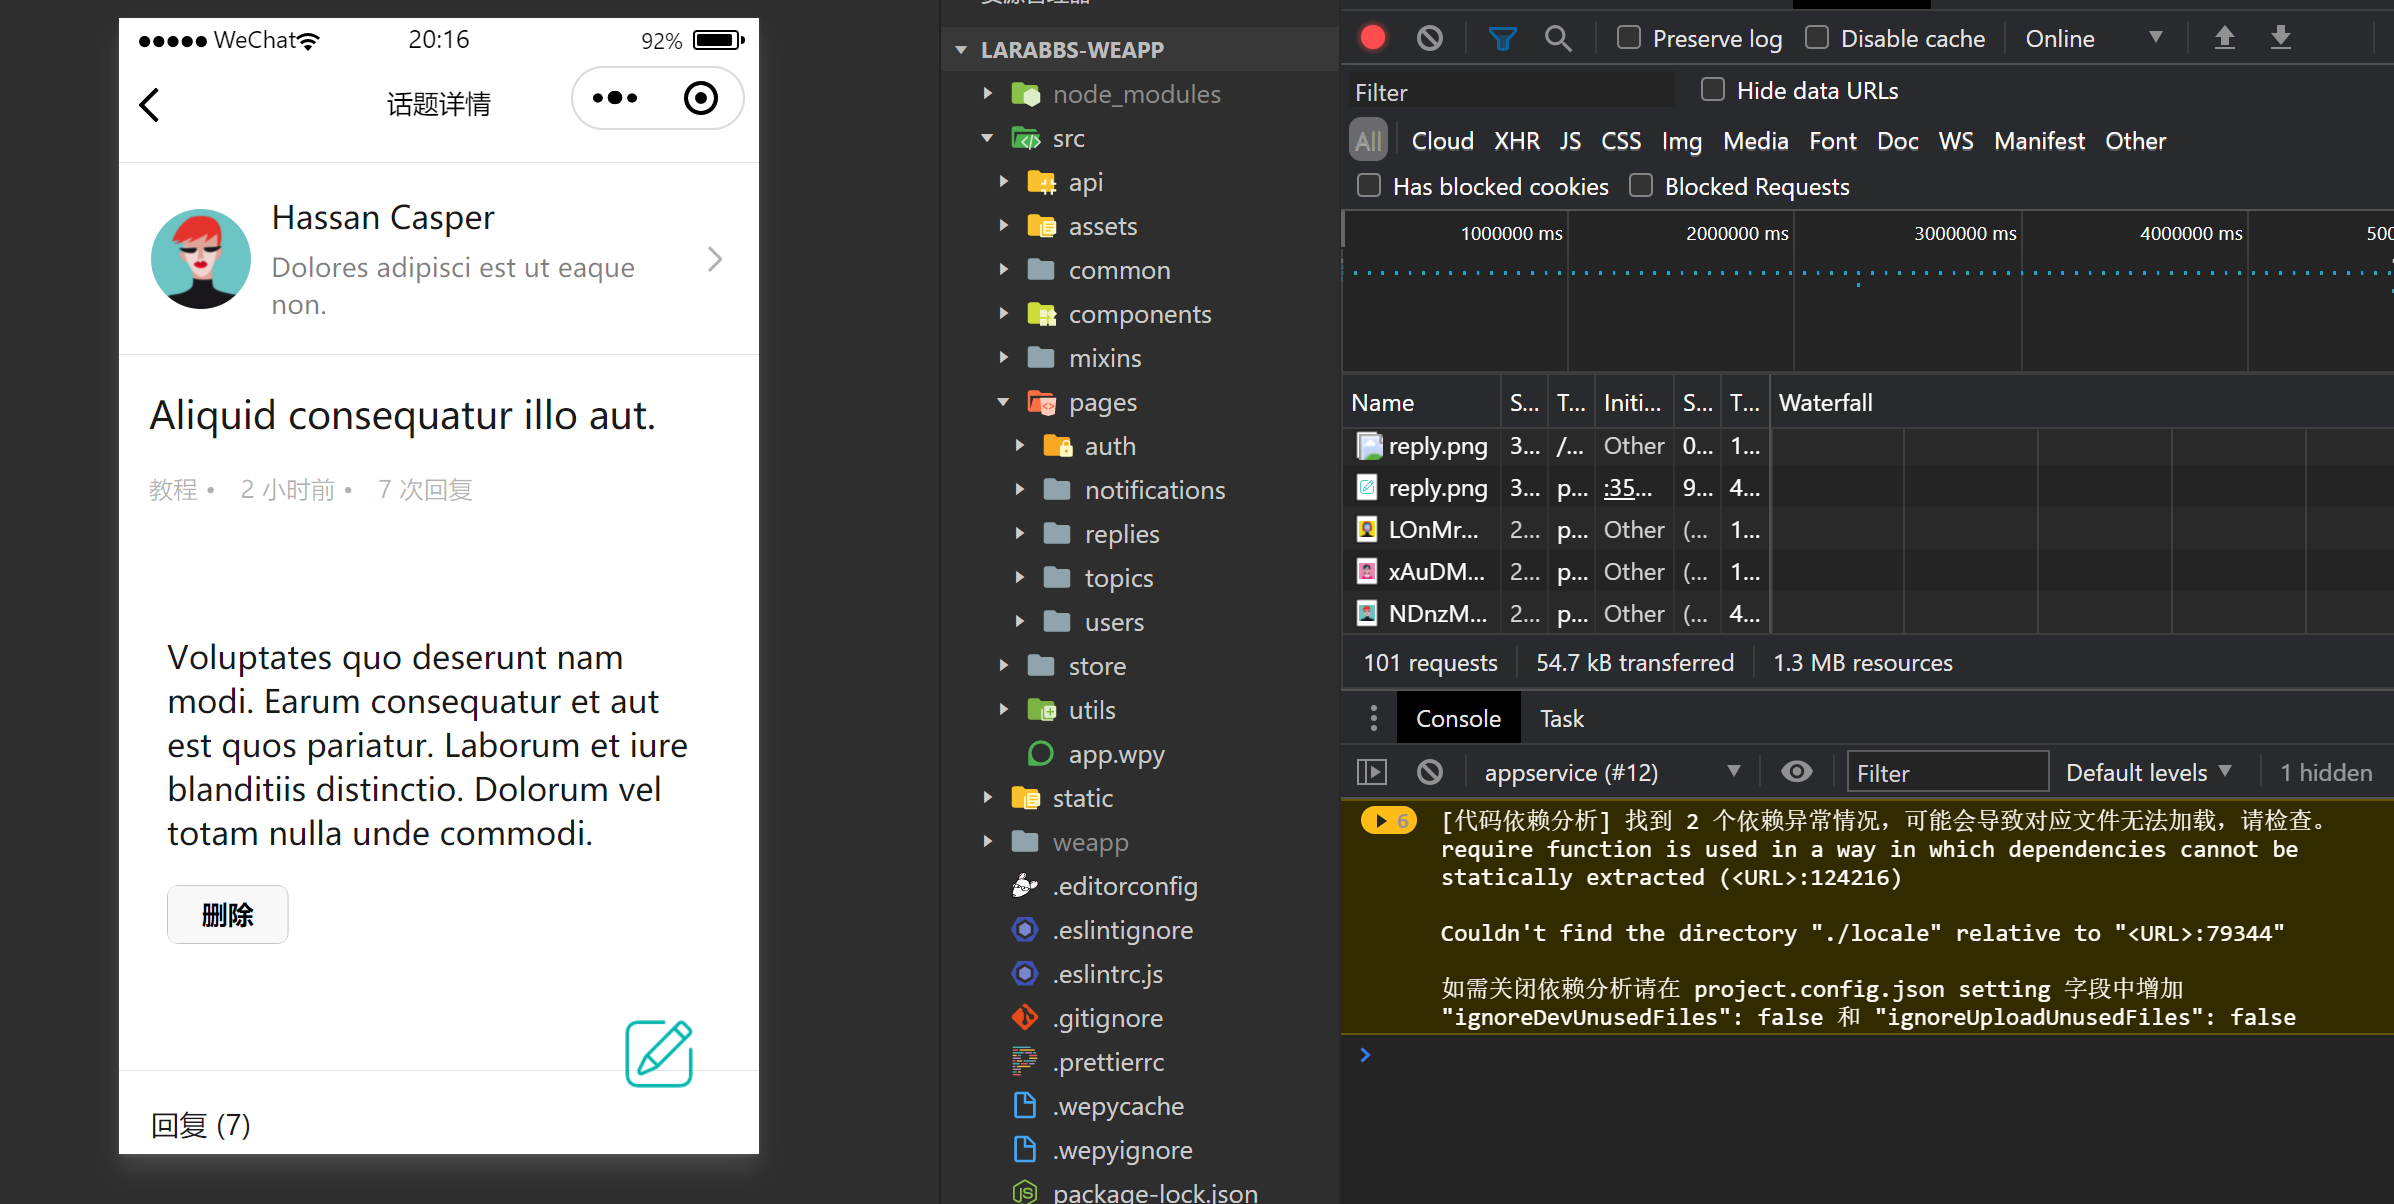Filter requests by Cloud
The image size is (2394, 1204).
click(1442, 141)
